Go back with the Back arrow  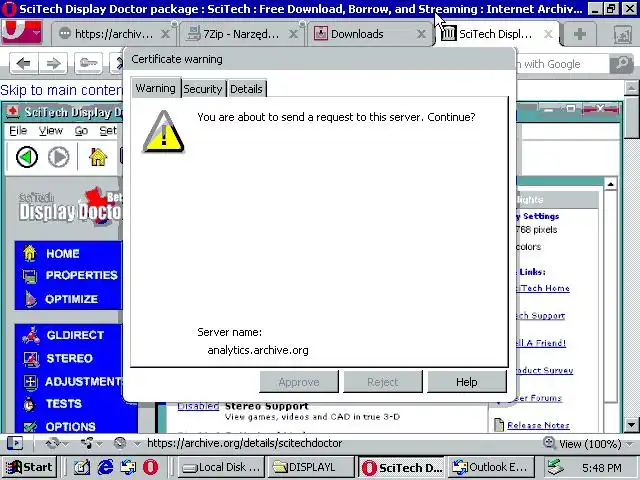[24, 64]
